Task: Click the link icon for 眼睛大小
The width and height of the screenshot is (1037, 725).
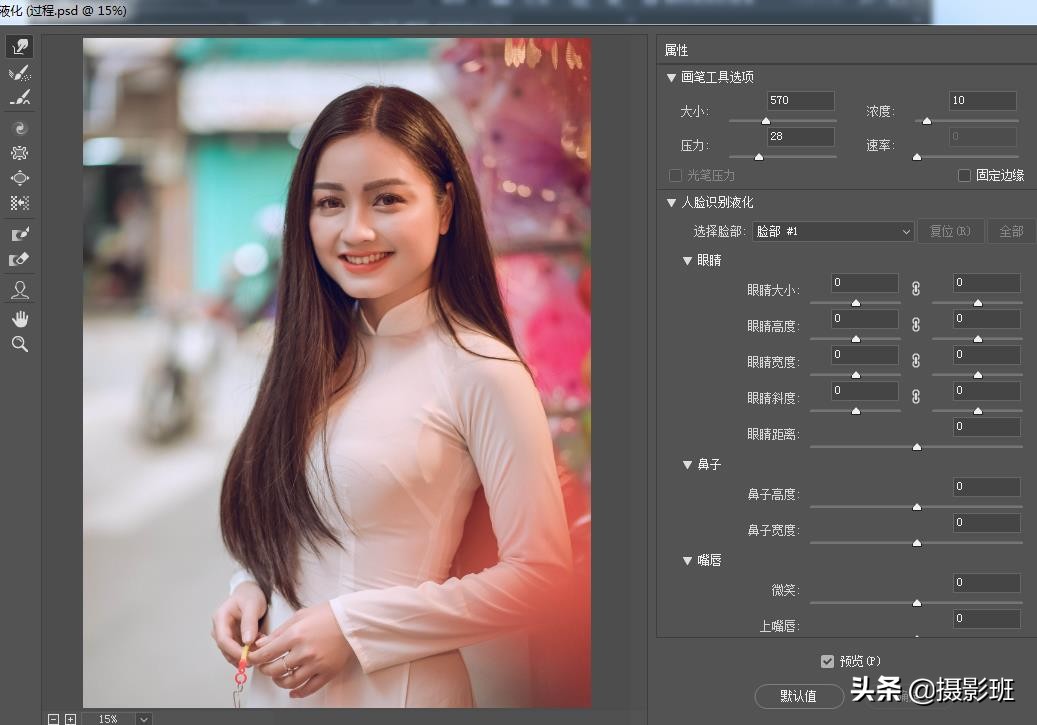Action: pyautogui.click(x=915, y=288)
